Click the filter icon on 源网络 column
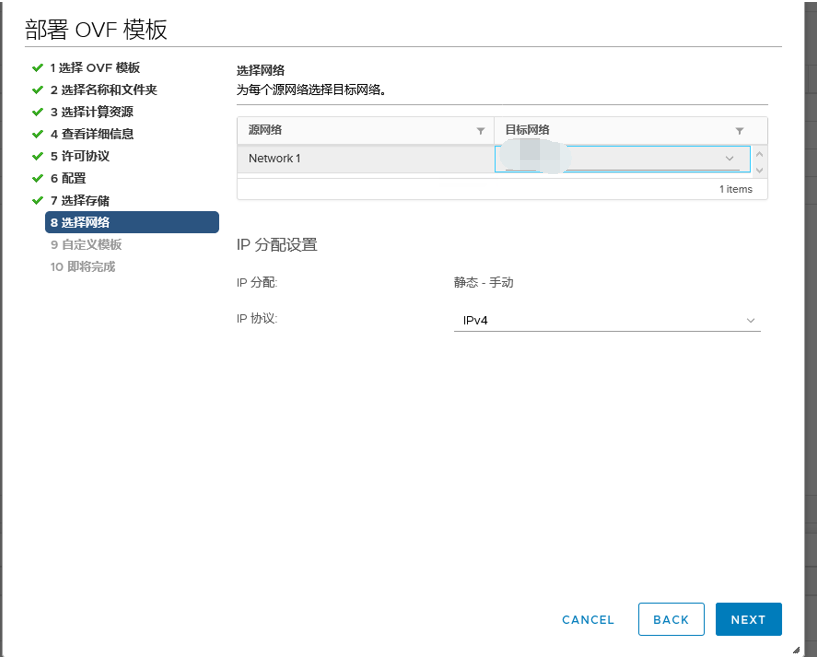Viewport: 817px width, 662px height. click(x=480, y=130)
